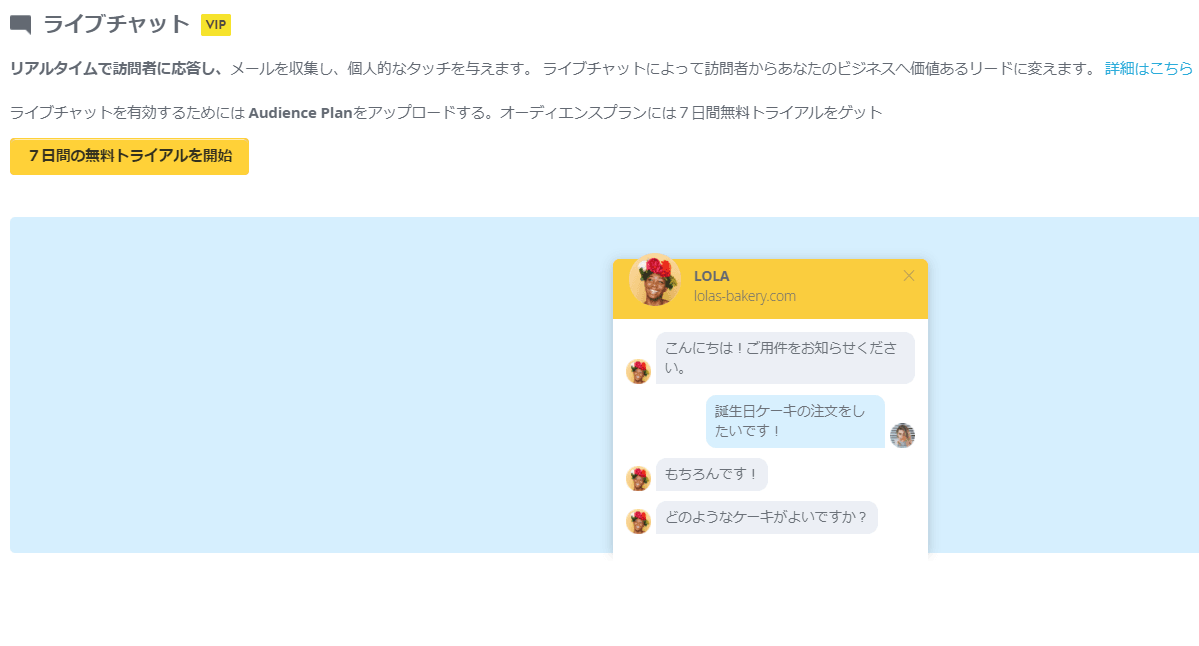The image size is (1199, 646).
Task: Select the customer avatar beside 誕生日ケーキ message
Action: tap(902, 436)
